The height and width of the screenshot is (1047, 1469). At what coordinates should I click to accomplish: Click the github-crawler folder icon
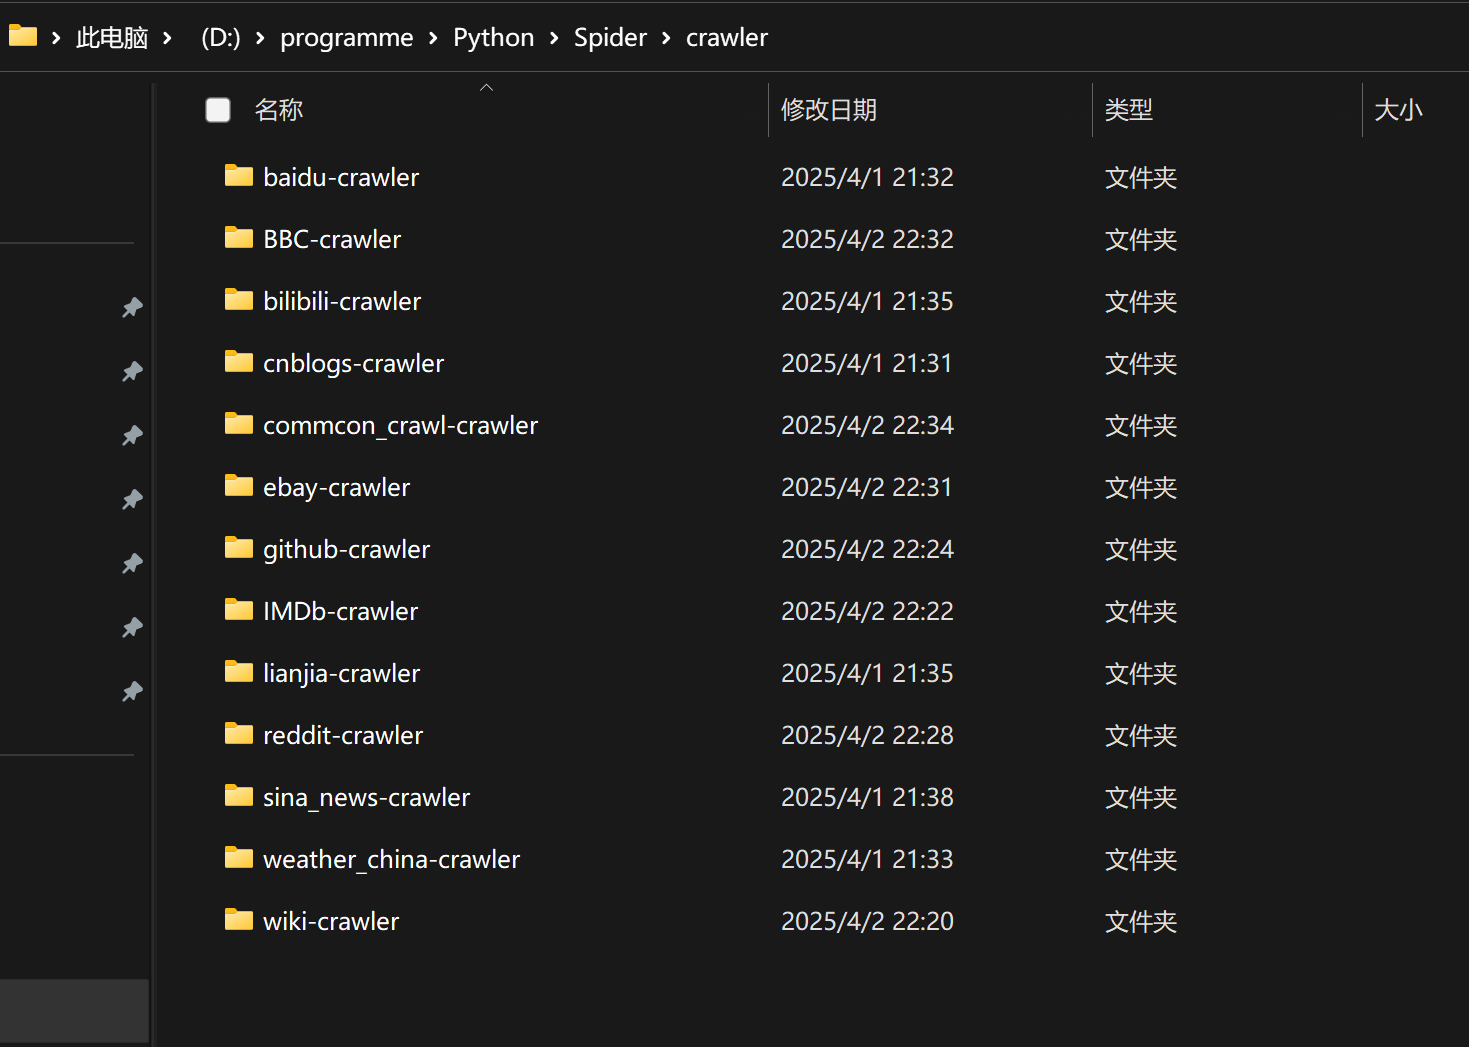[239, 548]
